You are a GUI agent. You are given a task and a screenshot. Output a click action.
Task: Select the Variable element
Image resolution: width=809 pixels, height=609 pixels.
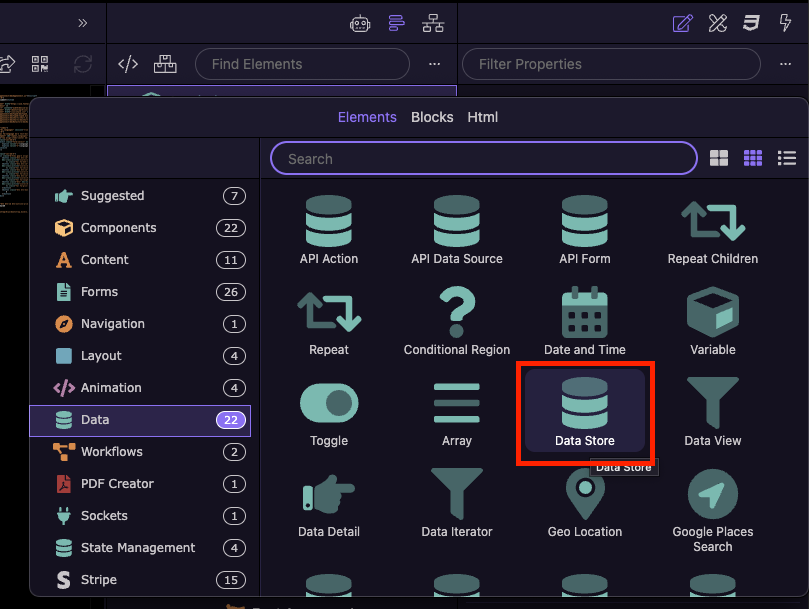[x=713, y=321]
